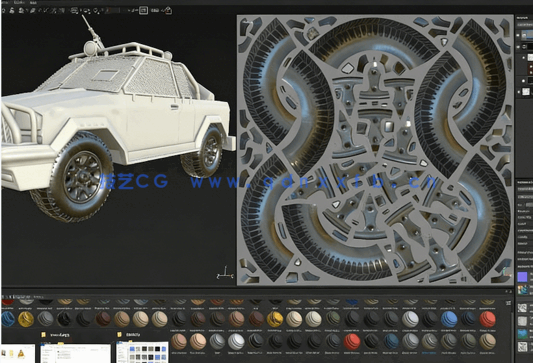The height and width of the screenshot is (363, 533).
Task: Click folder title above the blue thumbnail grid preview
Action: (133, 334)
